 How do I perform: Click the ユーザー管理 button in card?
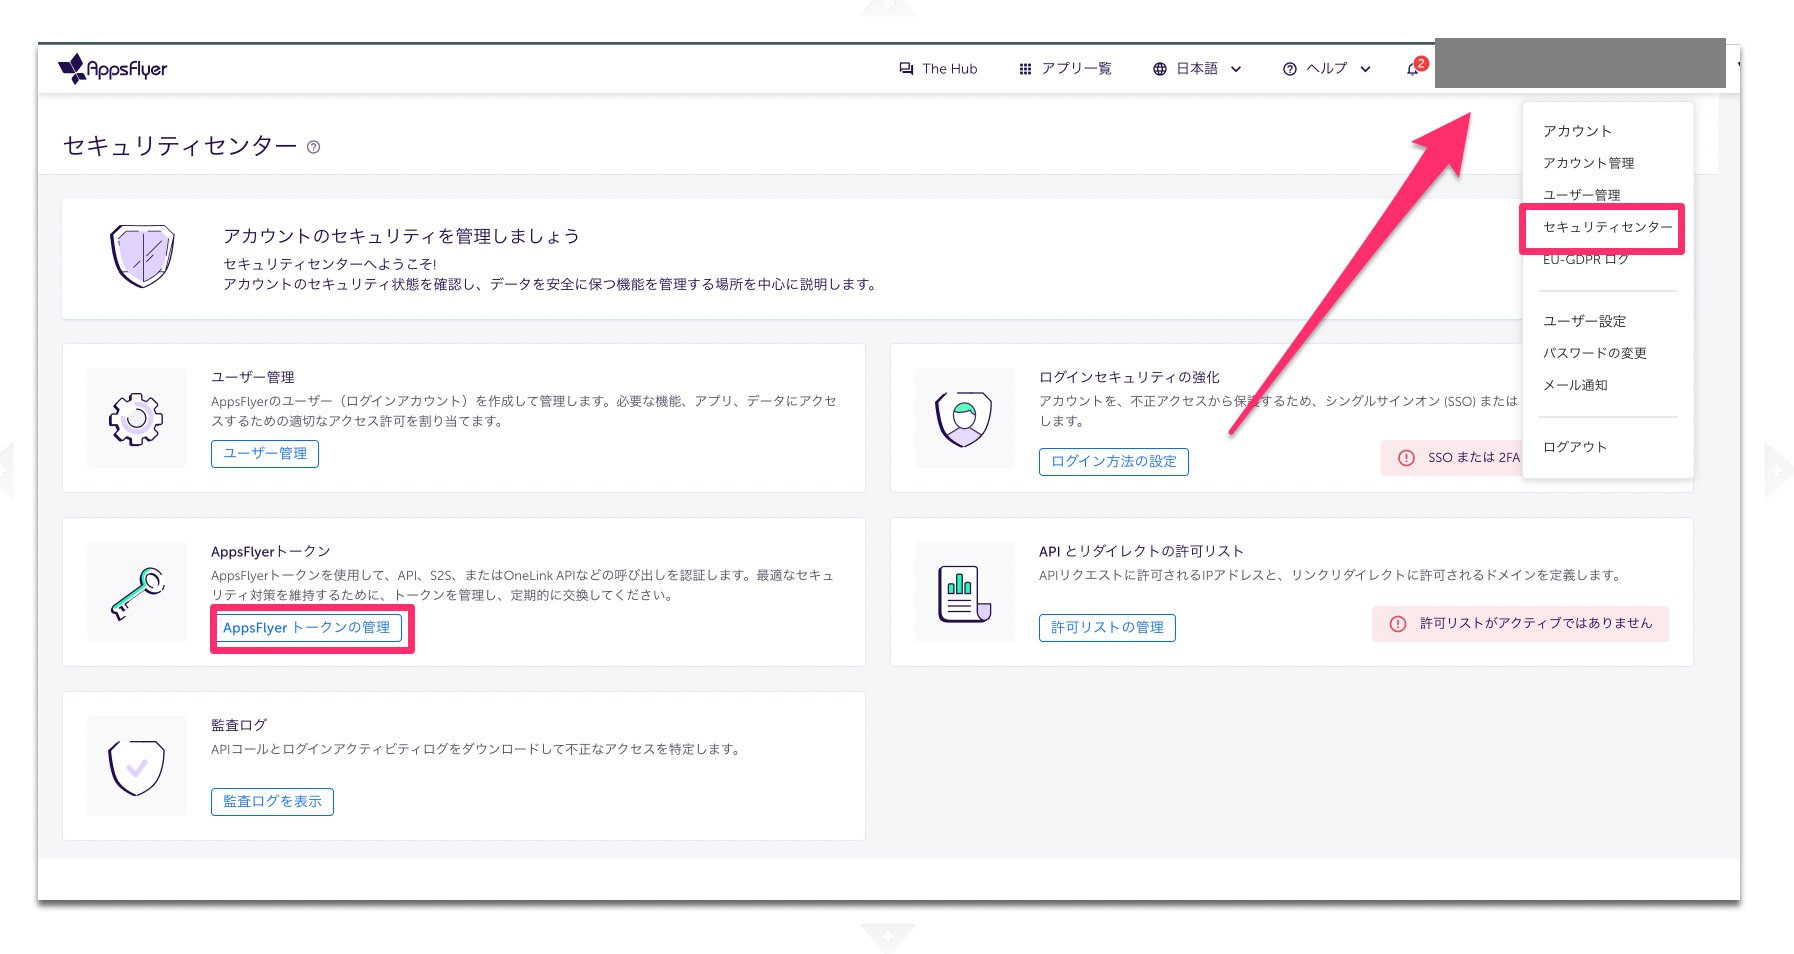[265, 454]
